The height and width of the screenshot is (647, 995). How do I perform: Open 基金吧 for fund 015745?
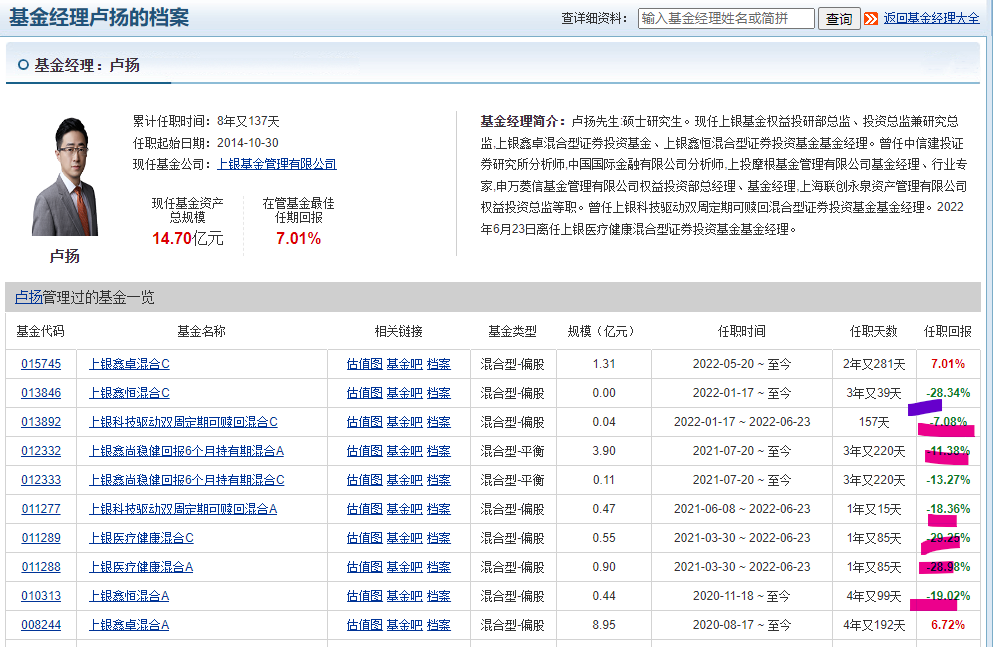click(405, 364)
